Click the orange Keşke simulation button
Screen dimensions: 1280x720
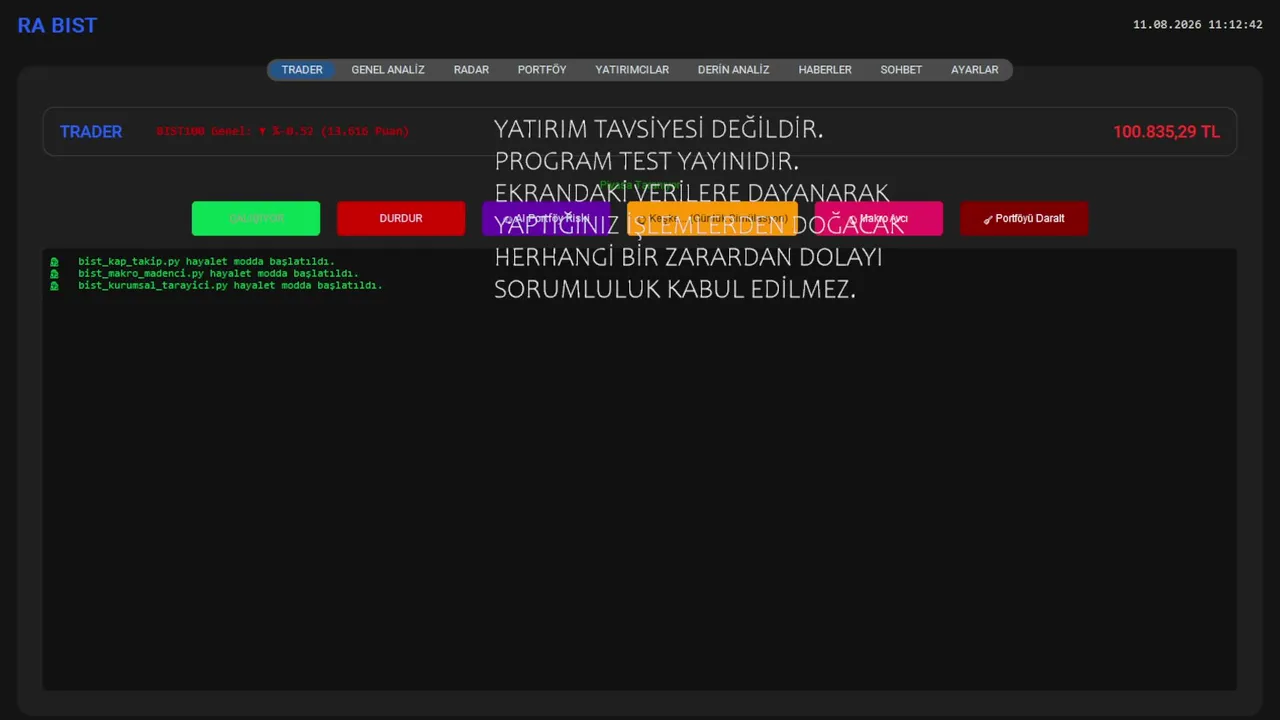[712, 218]
